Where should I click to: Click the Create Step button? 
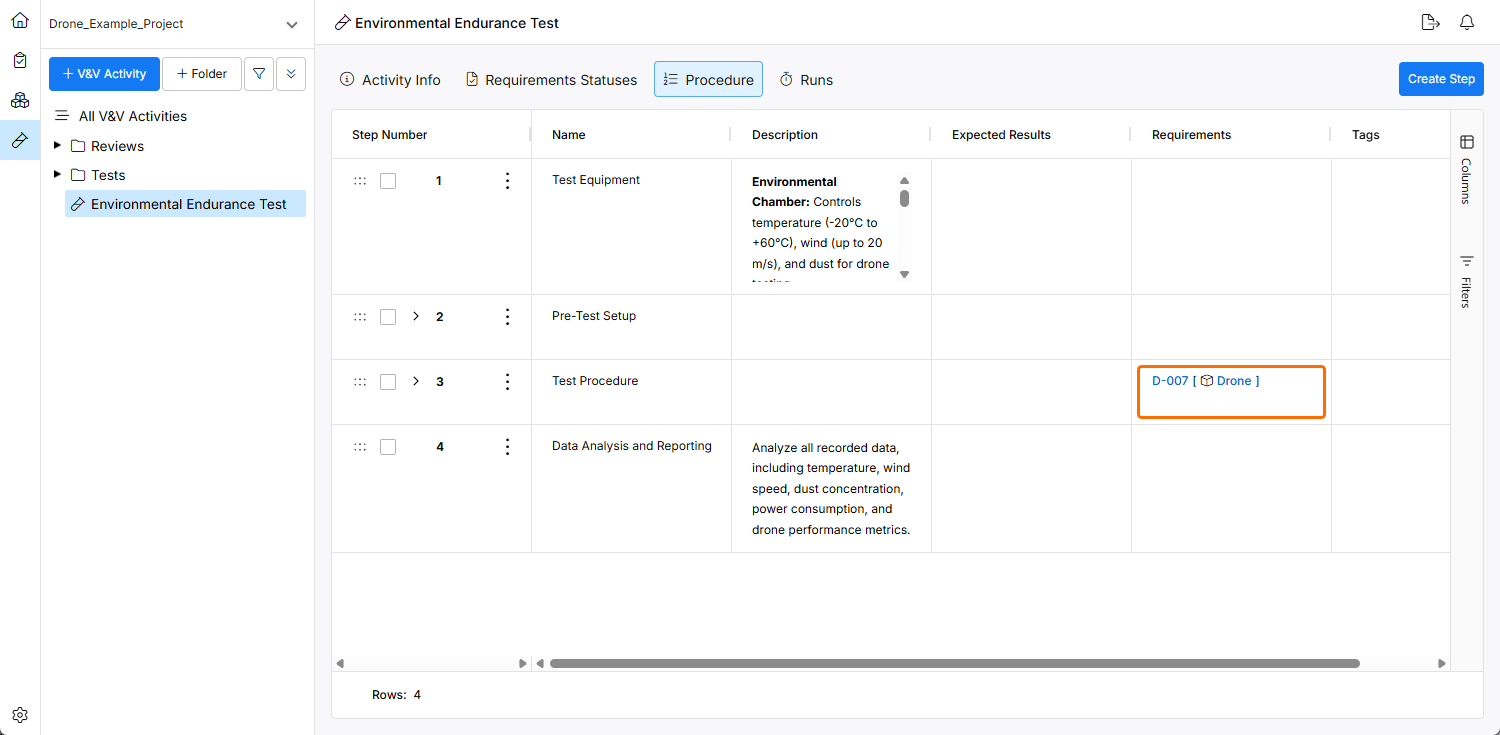tap(1440, 79)
